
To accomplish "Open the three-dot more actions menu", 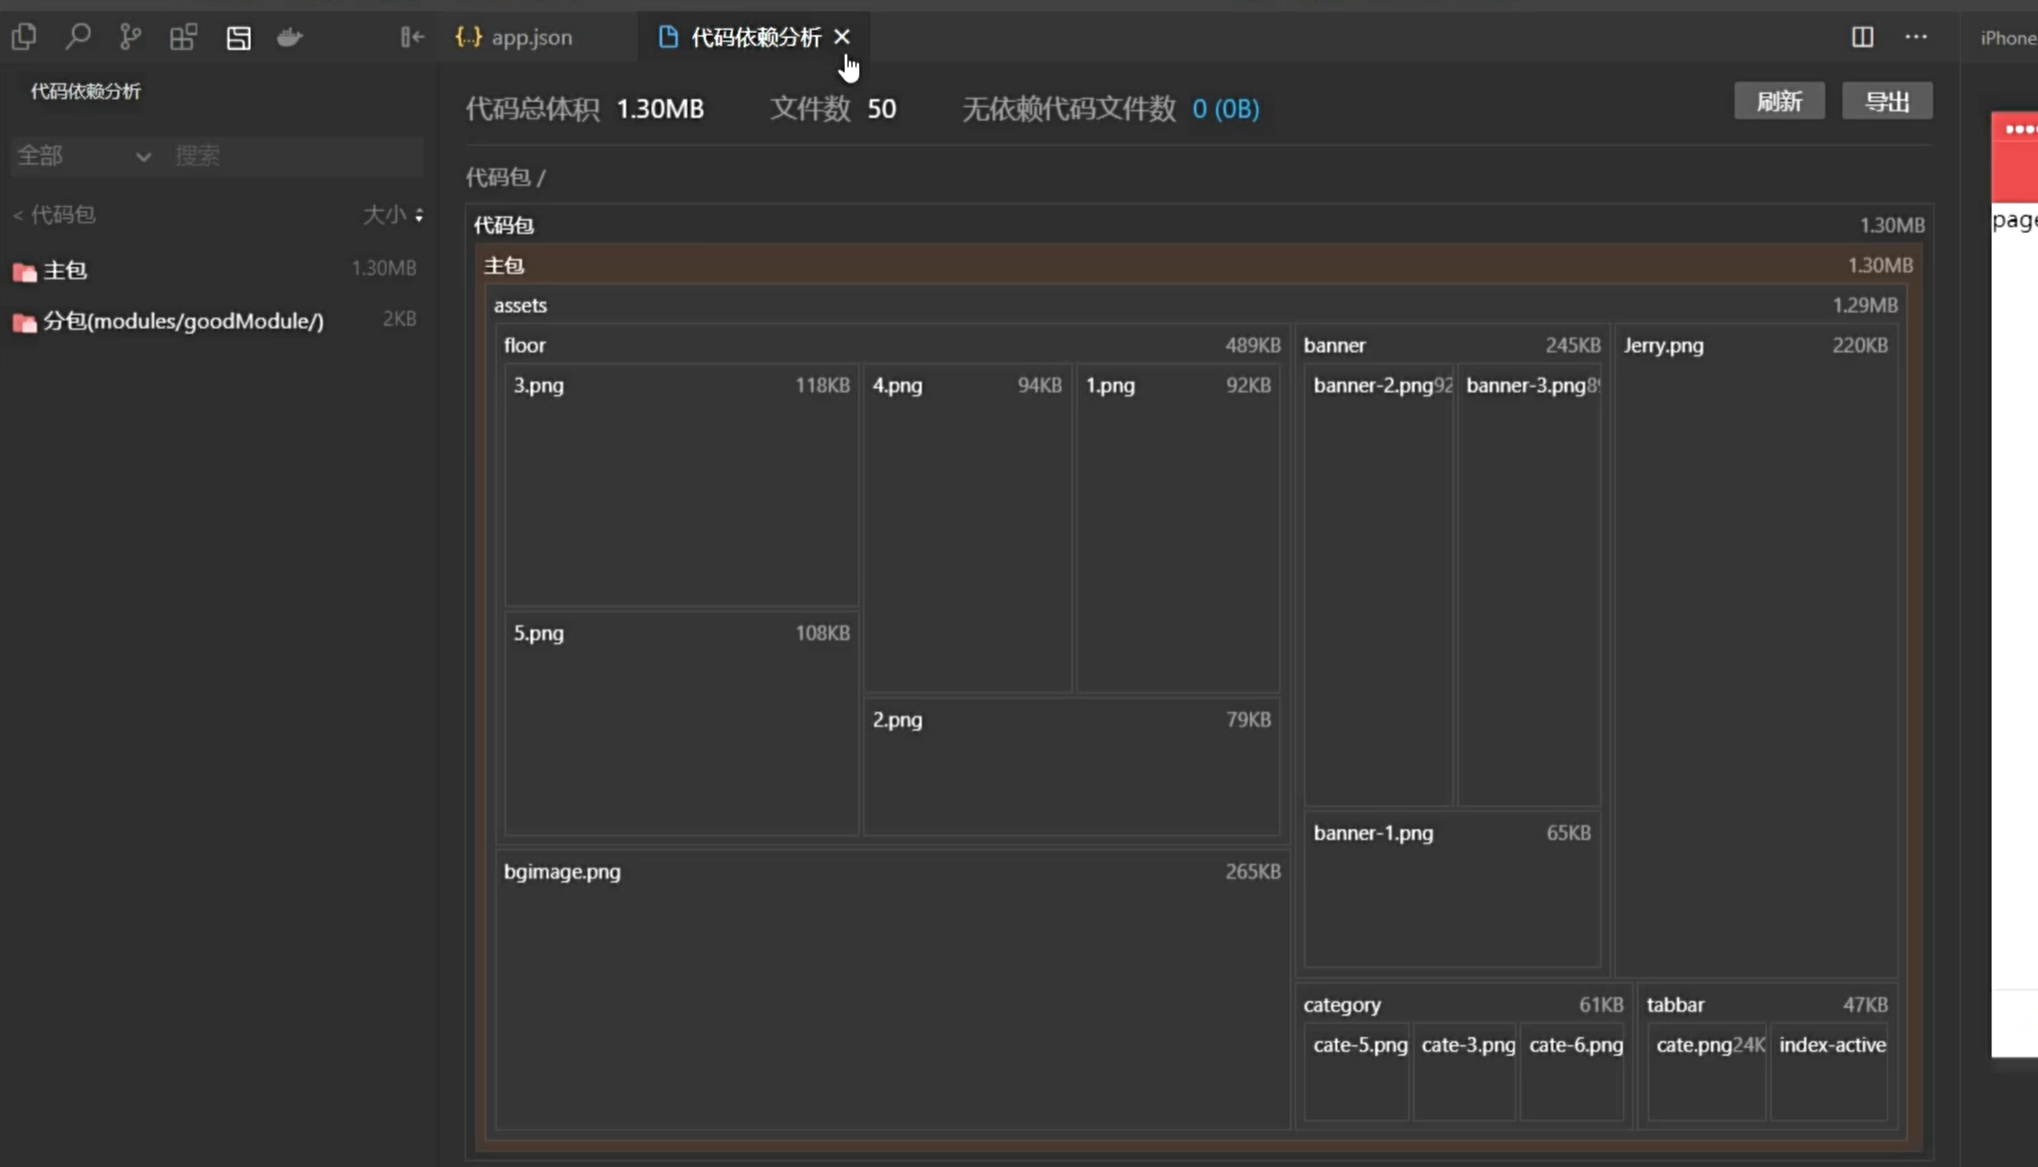I will (1916, 37).
